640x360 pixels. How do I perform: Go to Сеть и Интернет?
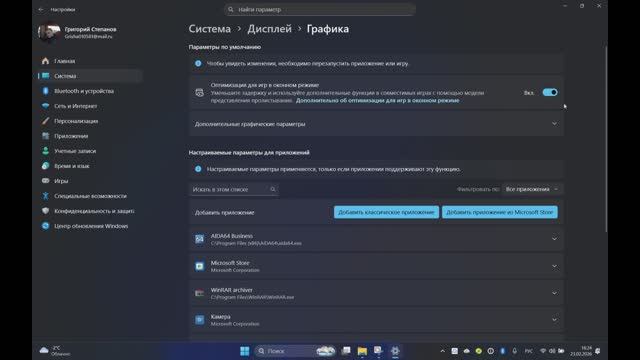click(x=76, y=106)
